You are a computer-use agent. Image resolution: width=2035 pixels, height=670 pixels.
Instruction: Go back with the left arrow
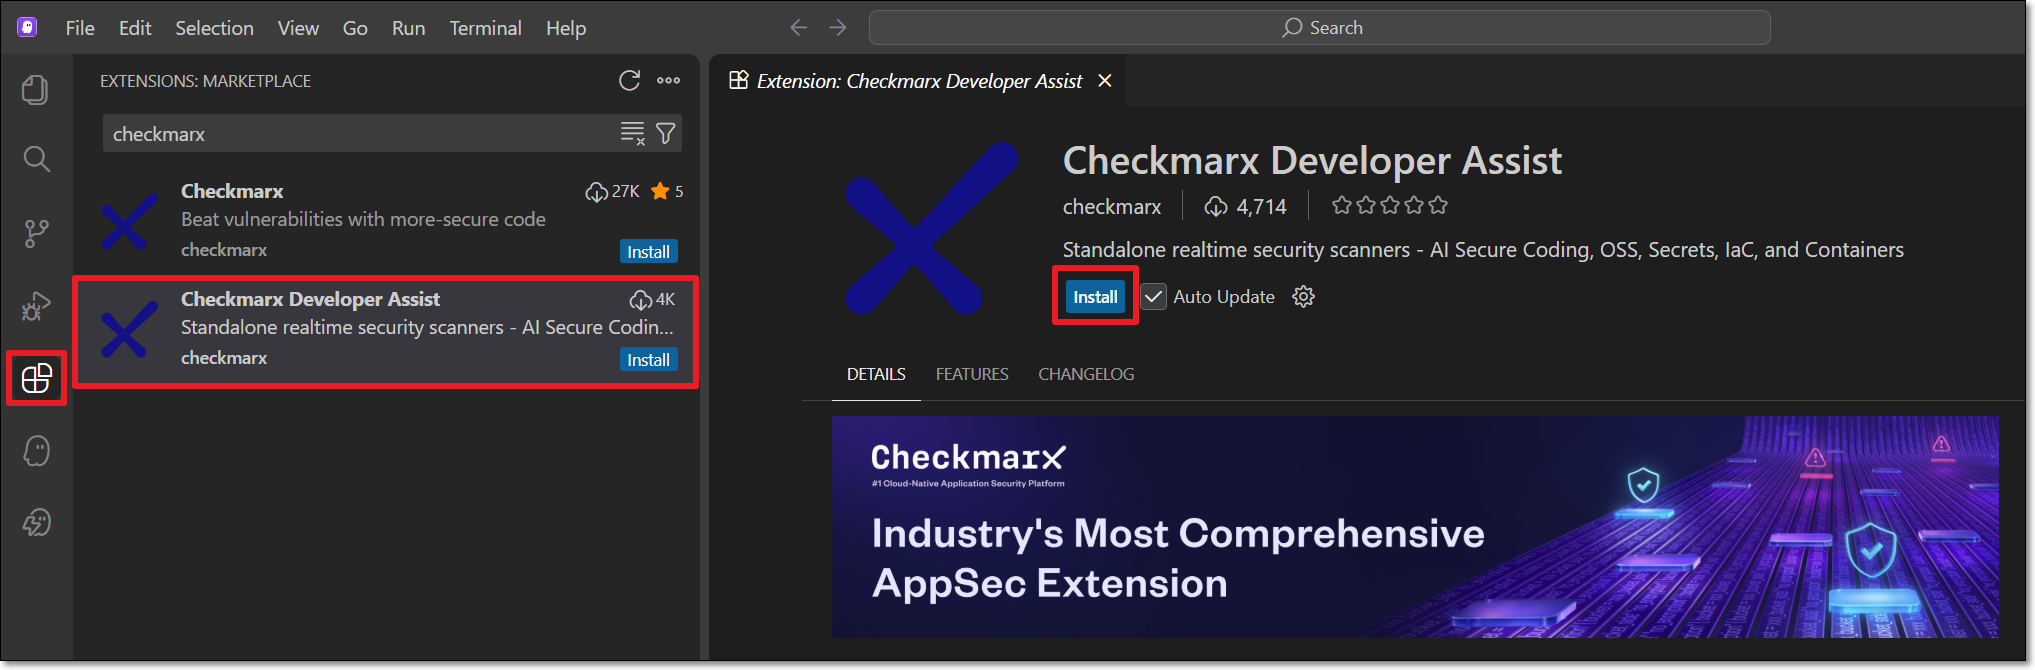pyautogui.click(x=798, y=28)
